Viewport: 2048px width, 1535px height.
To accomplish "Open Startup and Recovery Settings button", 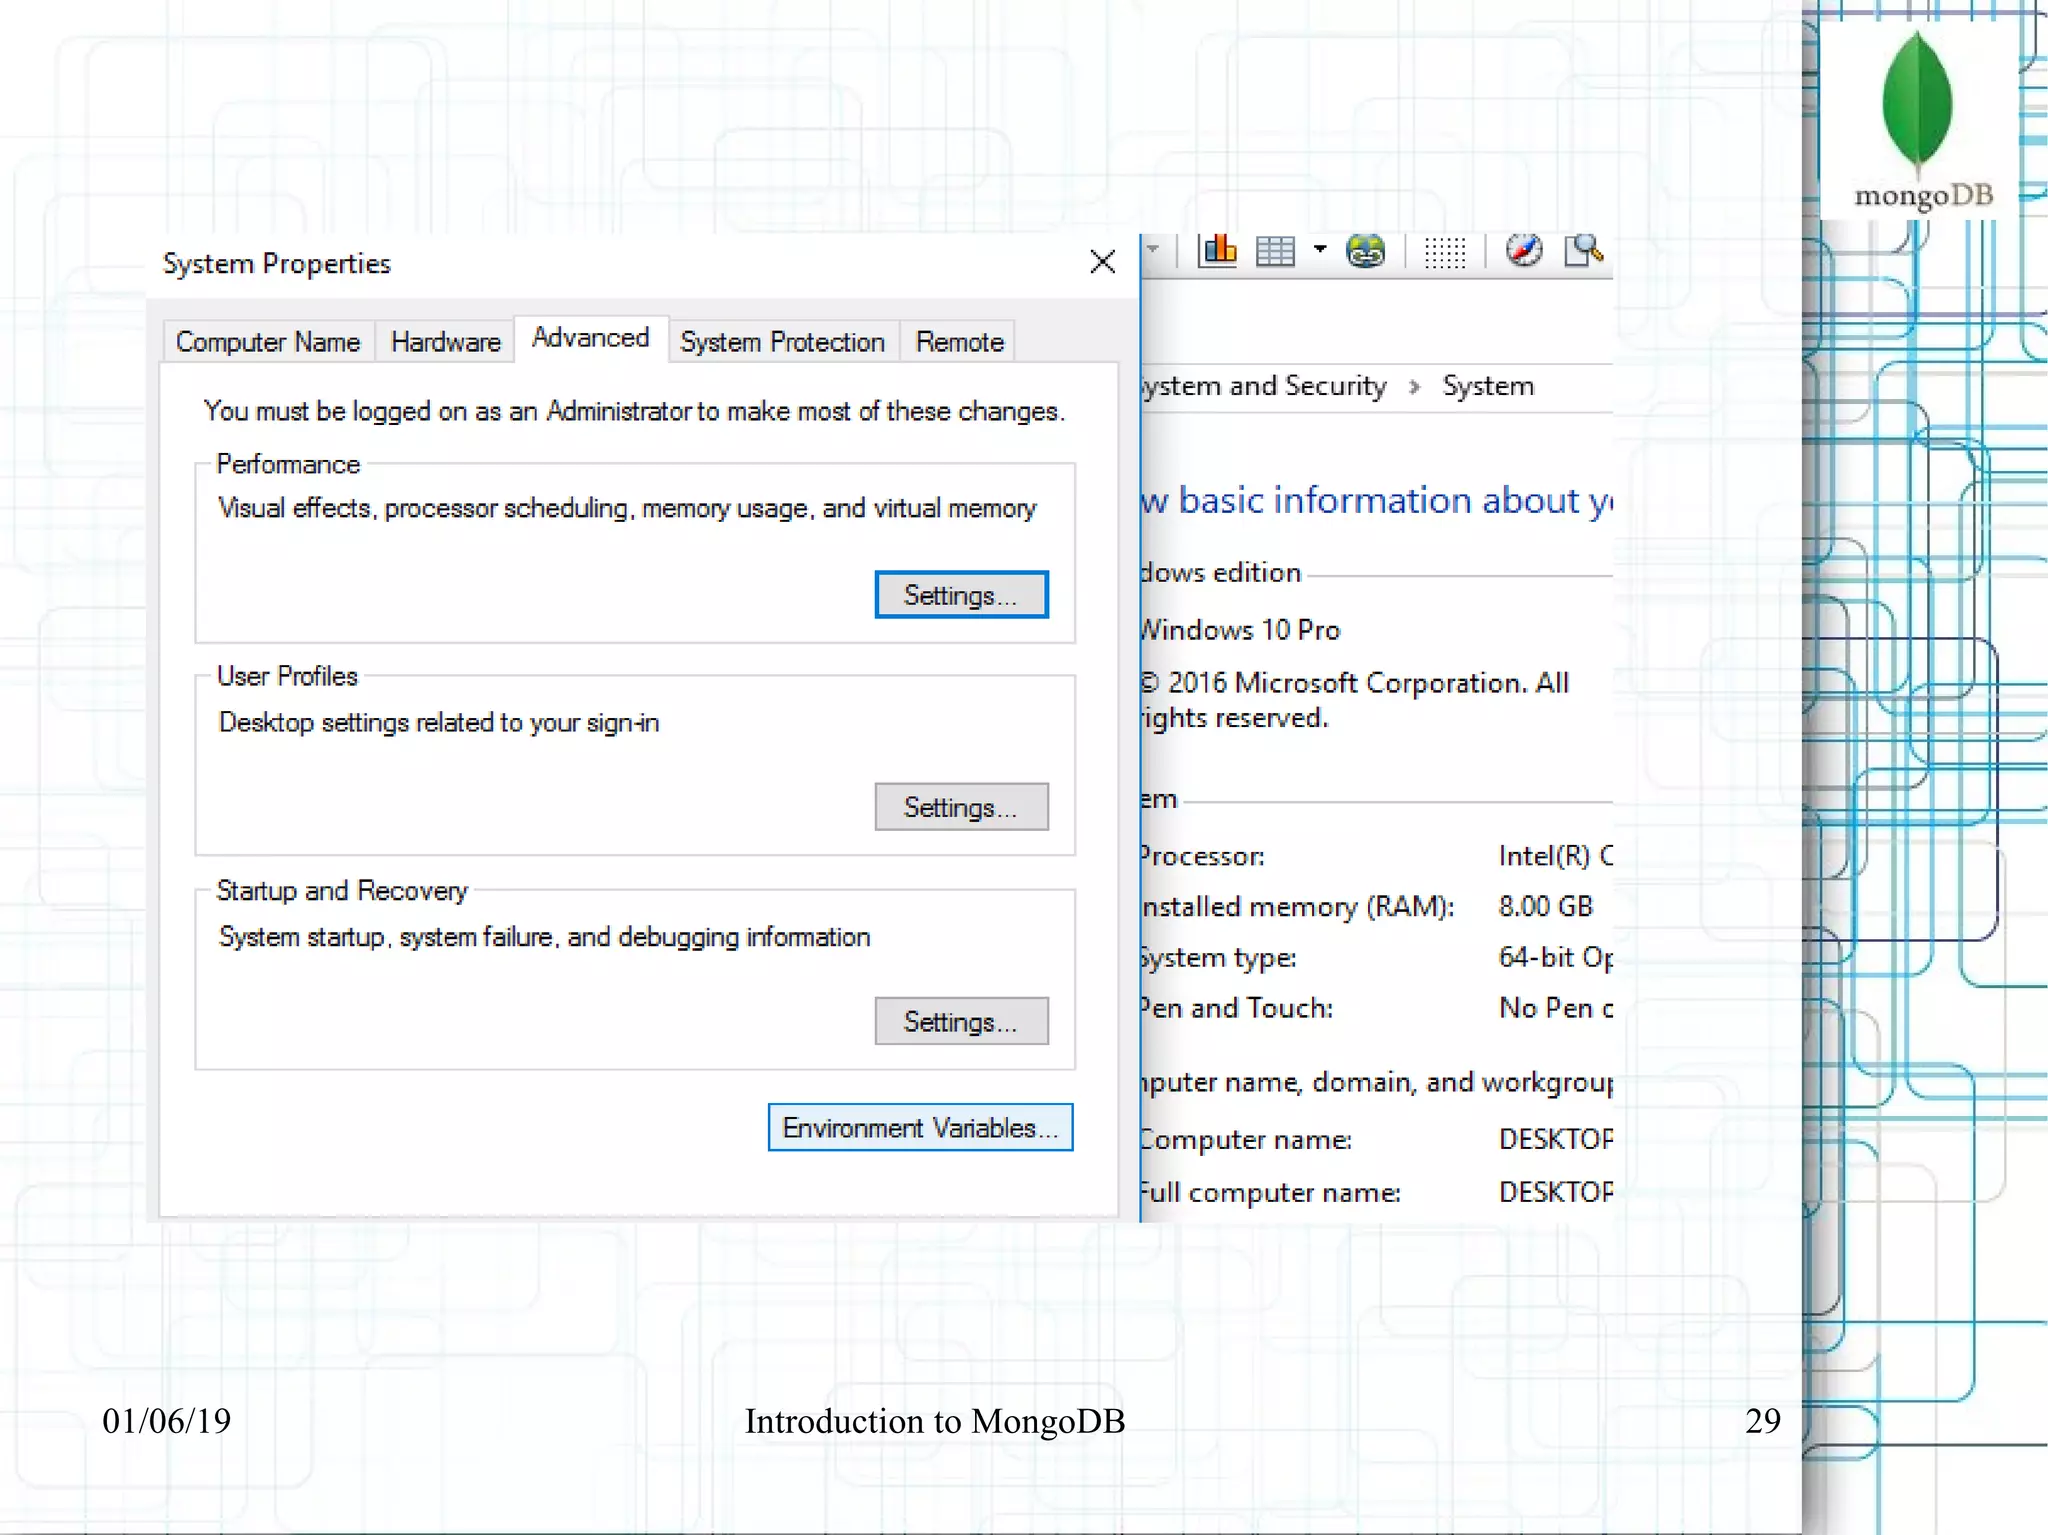I will pyautogui.click(x=960, y=1021).
